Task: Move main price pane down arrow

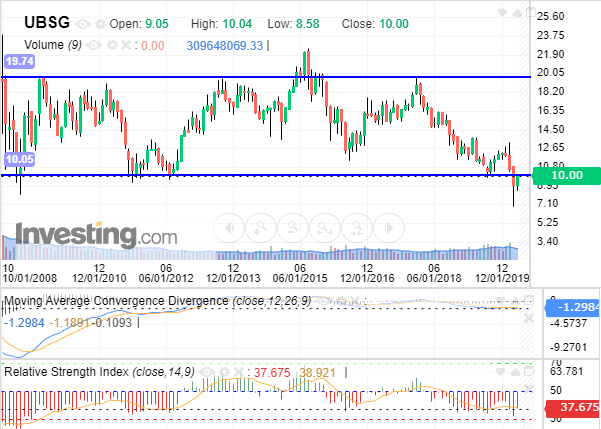Action: tap(502, 13)
